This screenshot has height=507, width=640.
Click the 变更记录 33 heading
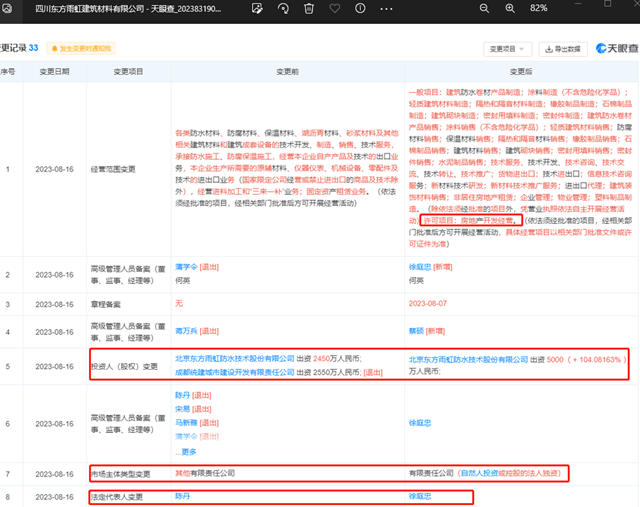[x=19, y=48]
